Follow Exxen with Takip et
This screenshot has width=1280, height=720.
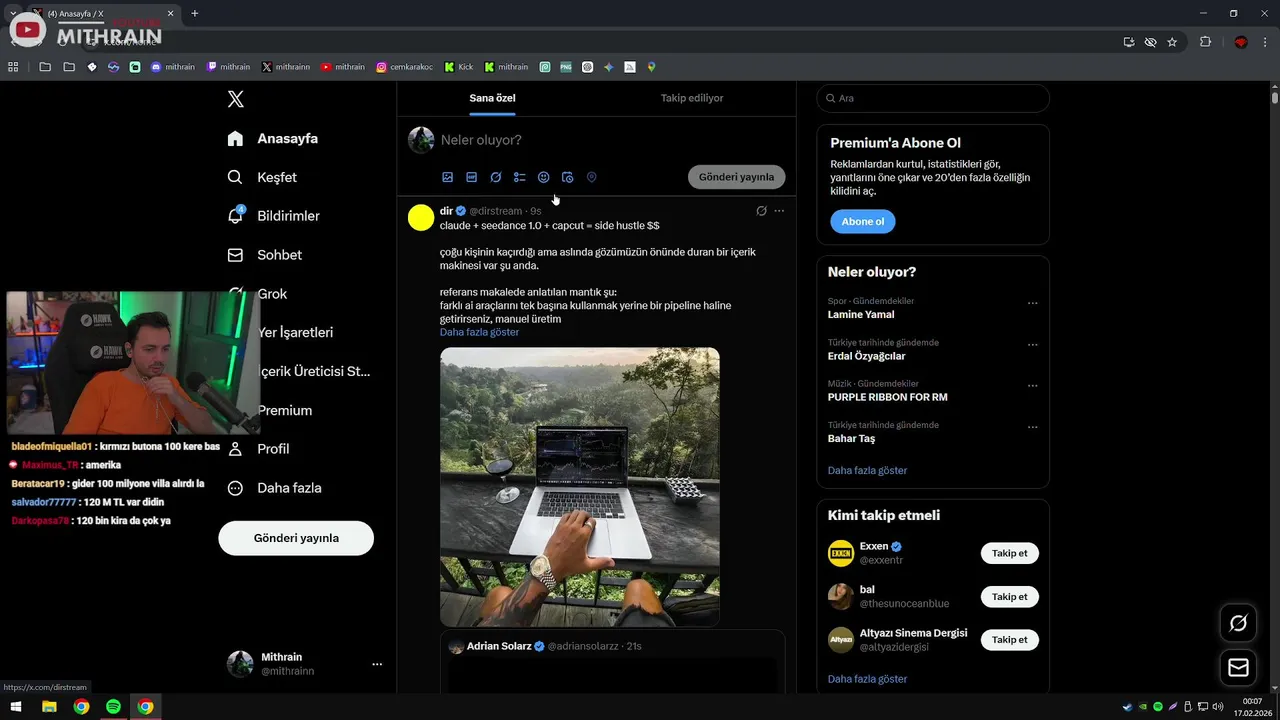click(1010, 553)
